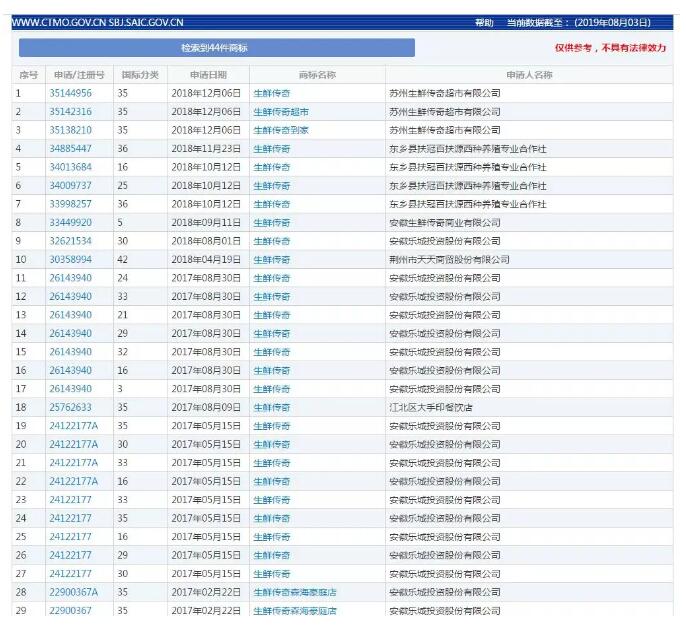Image resolution: width=686 pixels, height=625 pixels.
Task: Click the 帮助 help link
Action: pyautogui.click(x=483, y=22)
